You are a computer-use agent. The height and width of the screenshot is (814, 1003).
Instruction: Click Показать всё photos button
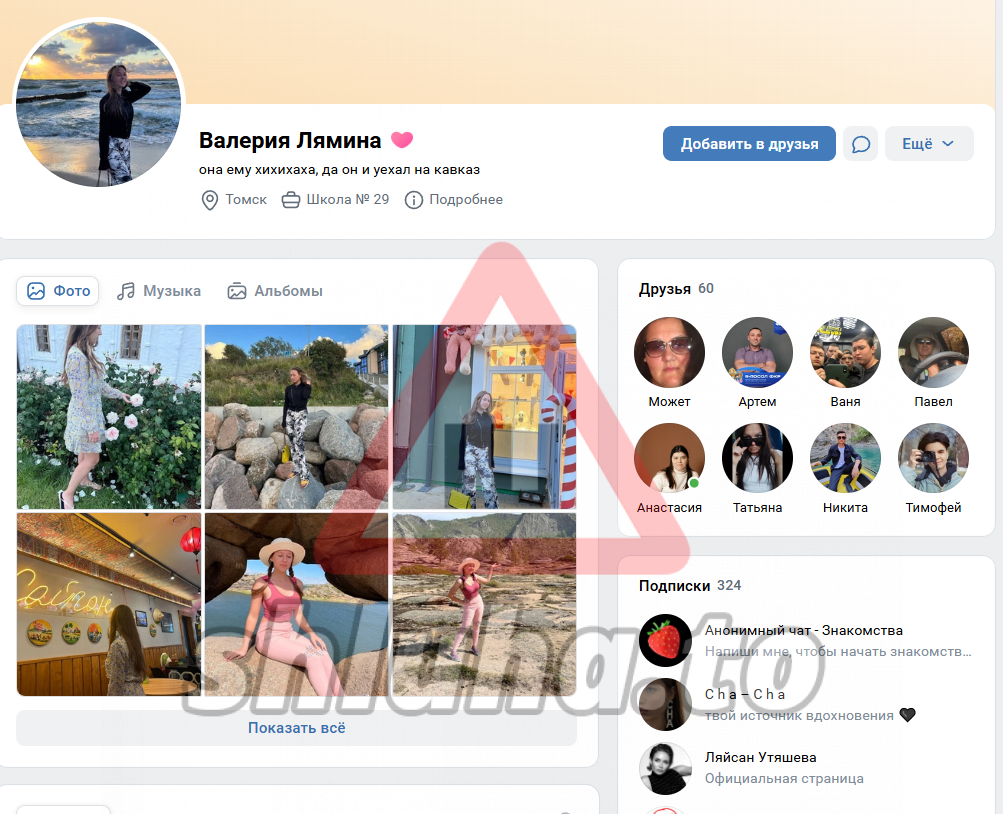point(296,728)
